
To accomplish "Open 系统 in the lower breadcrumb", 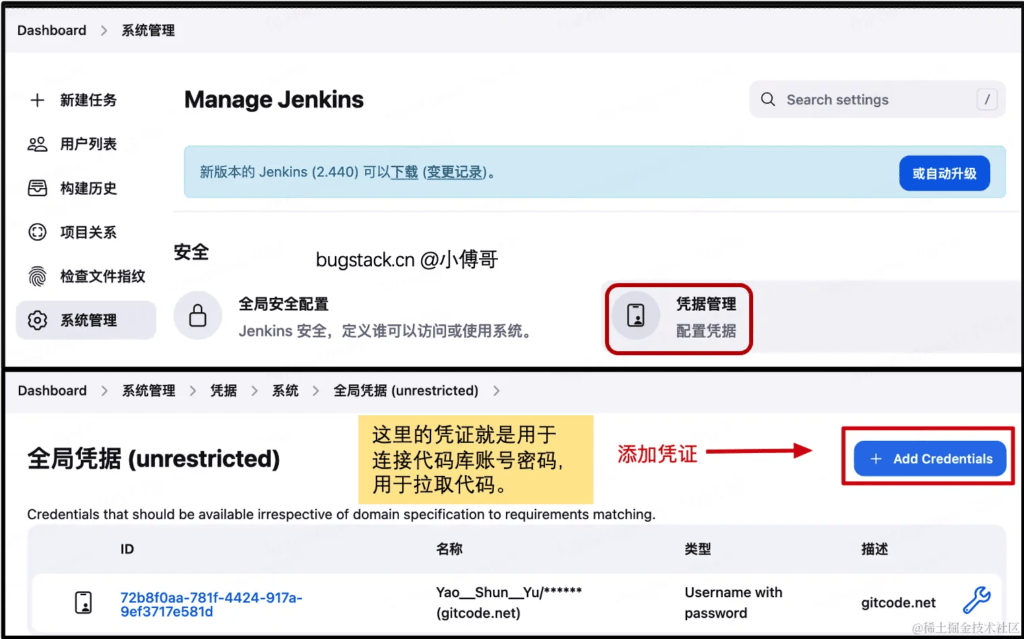I will pyautogui.click(x=285, y=391).
